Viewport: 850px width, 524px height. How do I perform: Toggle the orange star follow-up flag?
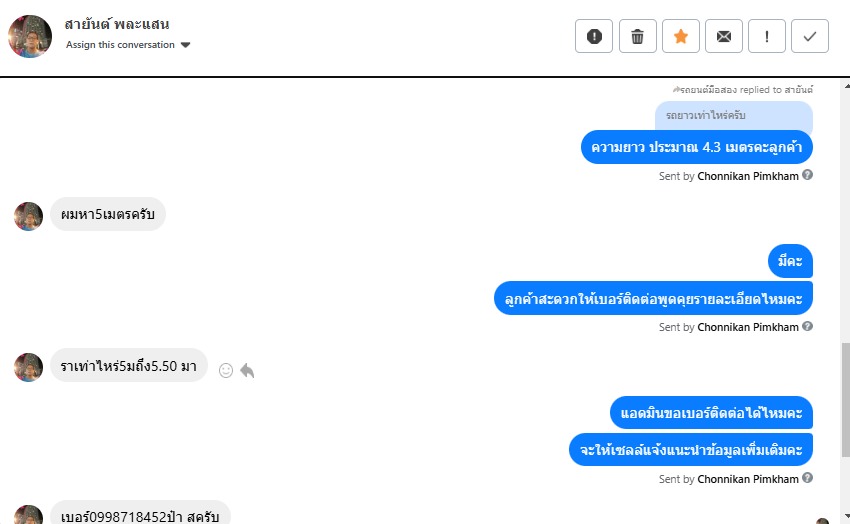[x=681, y=36]
